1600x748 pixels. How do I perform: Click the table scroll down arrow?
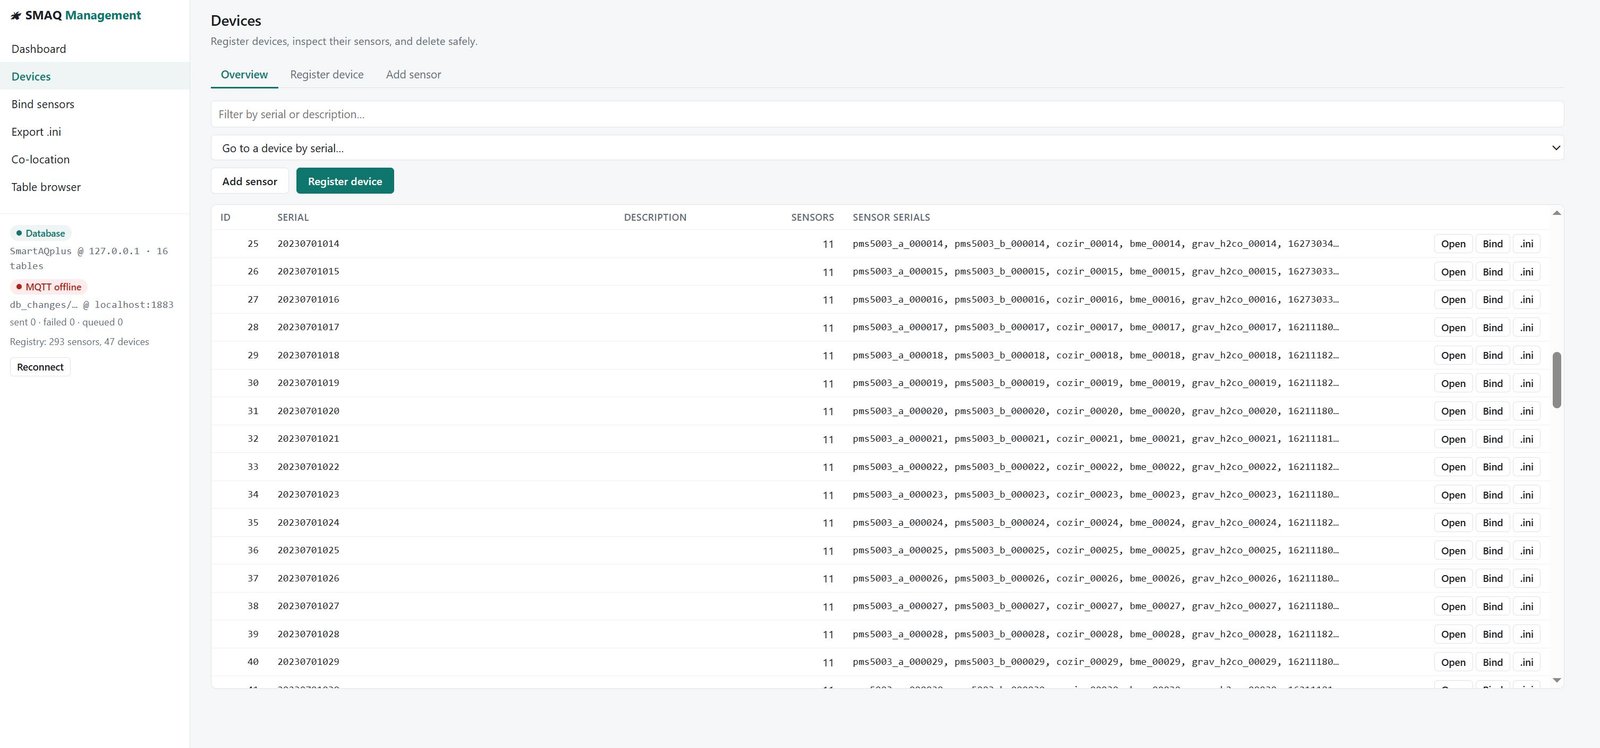click(x=1556, y=680)
